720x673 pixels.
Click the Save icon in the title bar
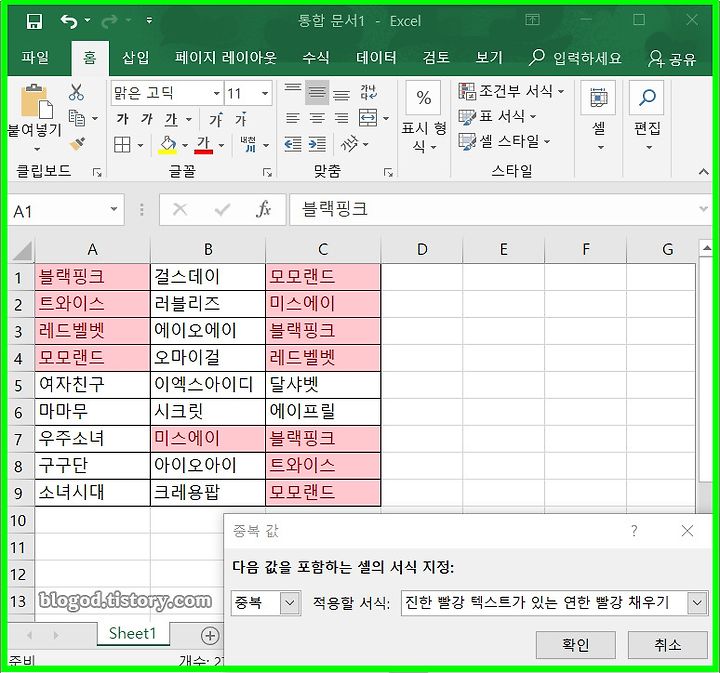[34, 21]
